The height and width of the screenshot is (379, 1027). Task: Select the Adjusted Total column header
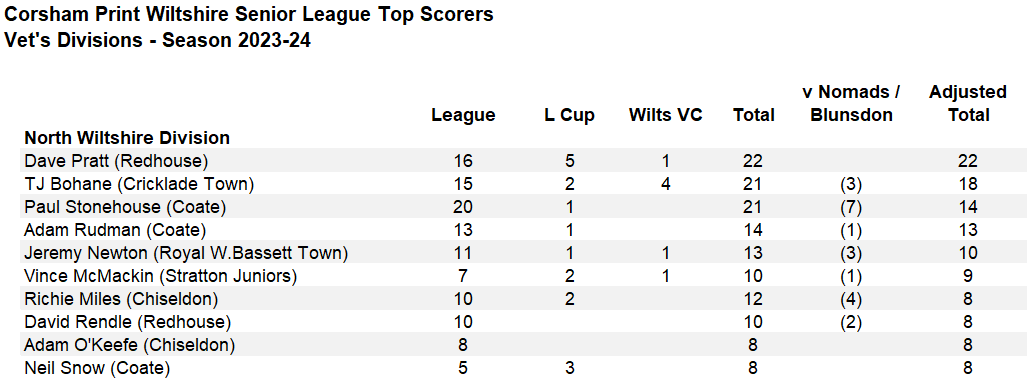(968, 103)
